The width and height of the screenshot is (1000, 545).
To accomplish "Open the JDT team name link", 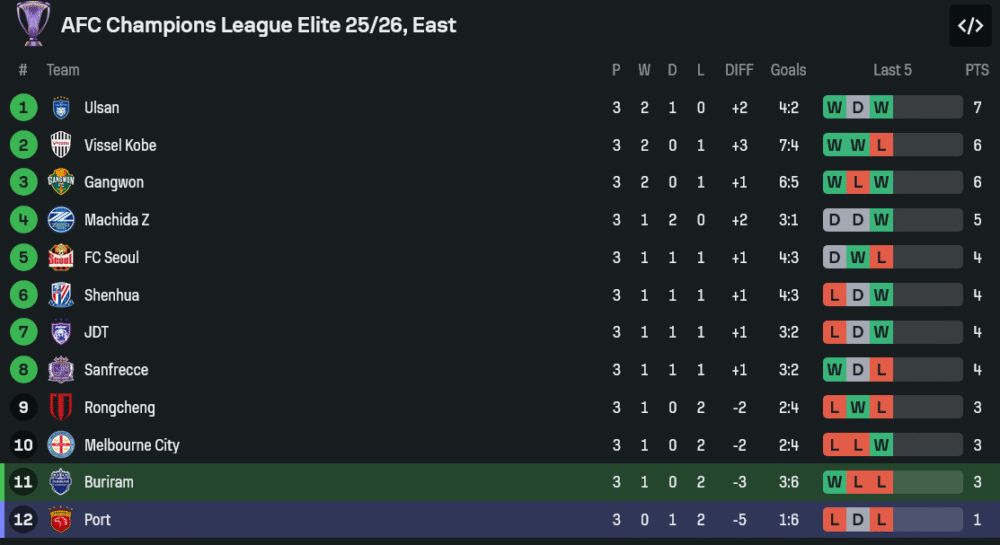I will click(97, 332).
